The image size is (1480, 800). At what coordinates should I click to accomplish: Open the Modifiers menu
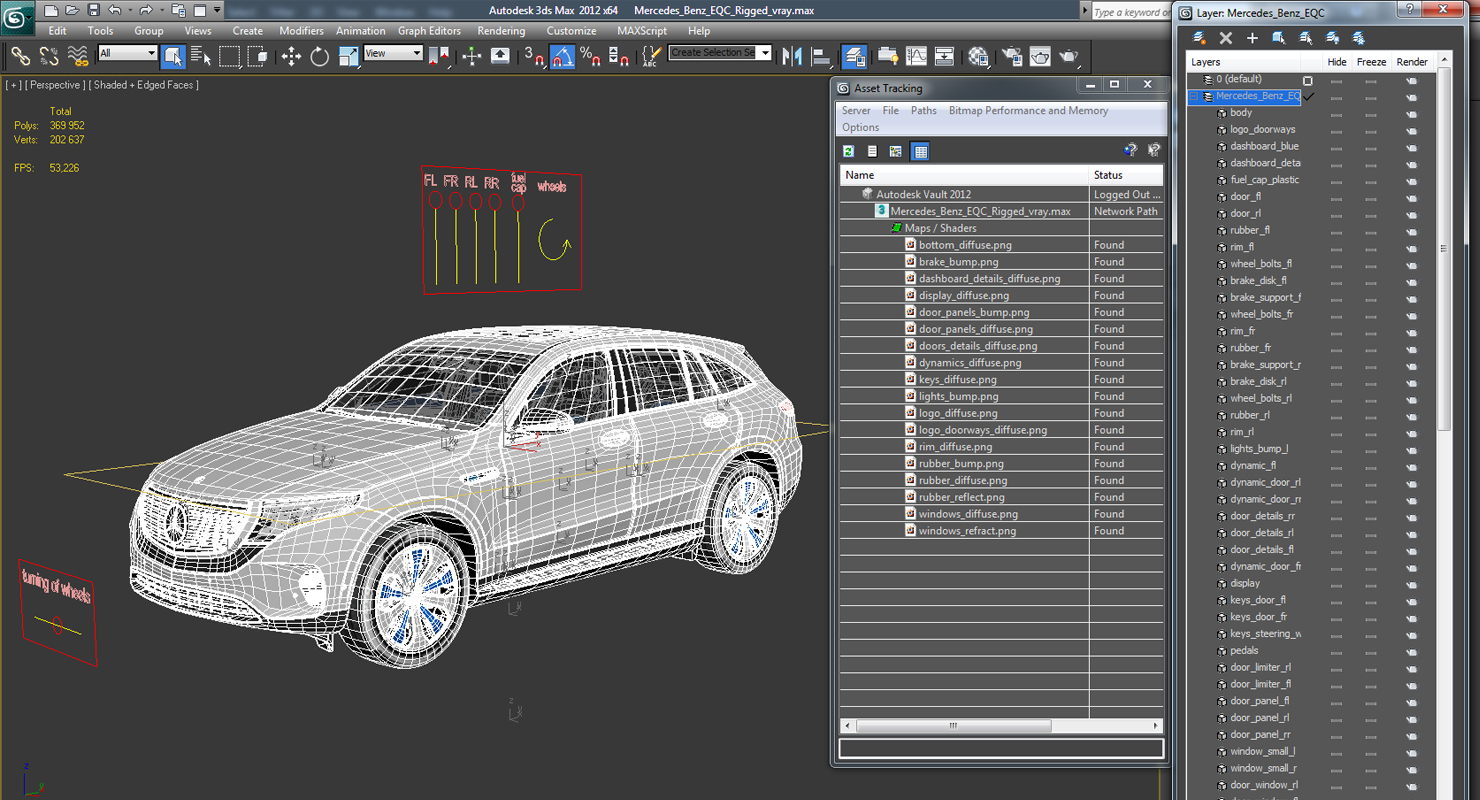pos(301,31)
